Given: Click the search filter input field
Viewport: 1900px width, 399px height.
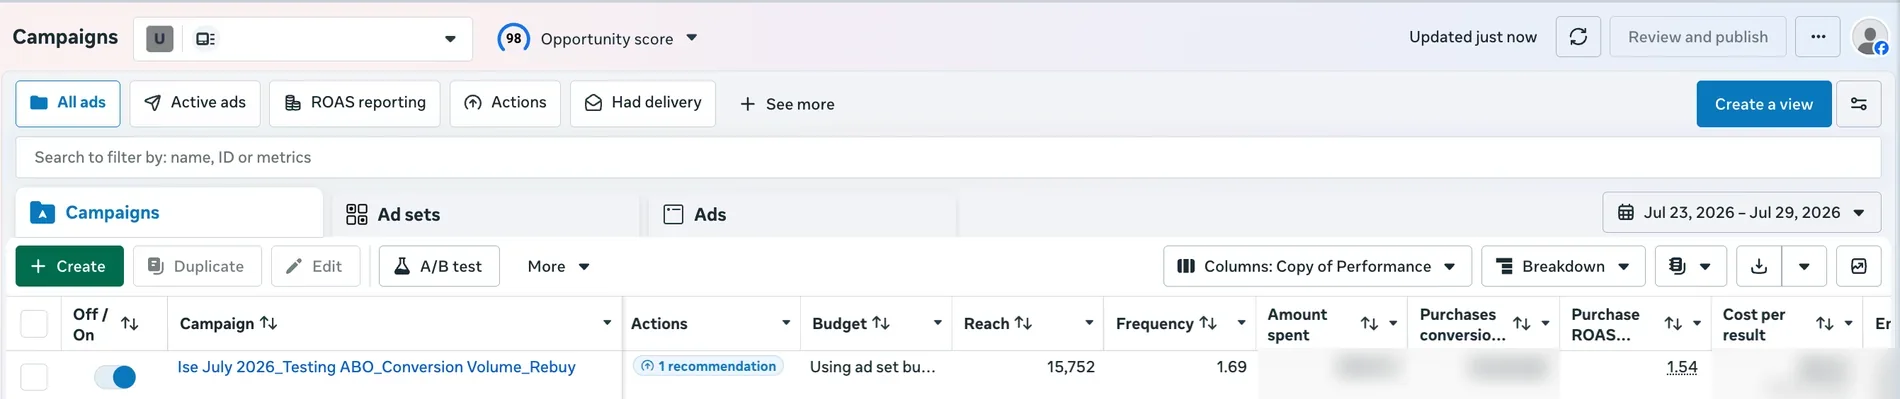Looking at the screenshot, I should click(948, 157).
